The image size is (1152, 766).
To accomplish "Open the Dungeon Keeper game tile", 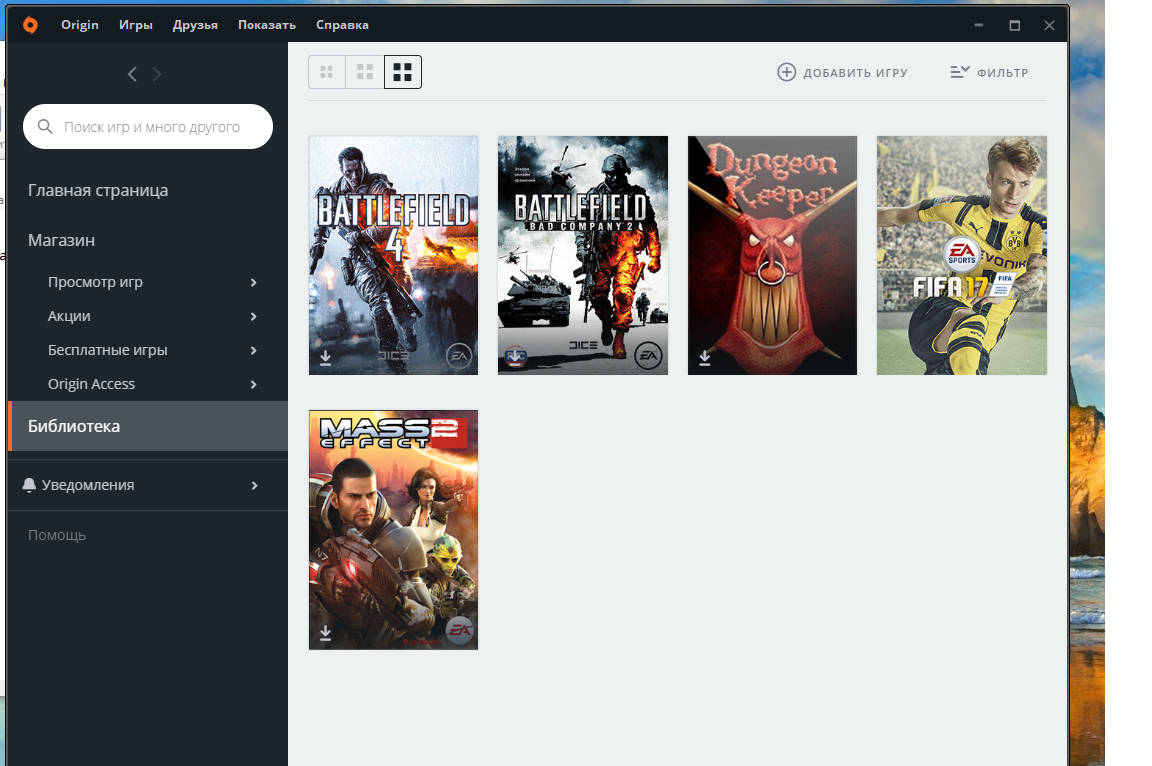I will [x=772, y=255].
